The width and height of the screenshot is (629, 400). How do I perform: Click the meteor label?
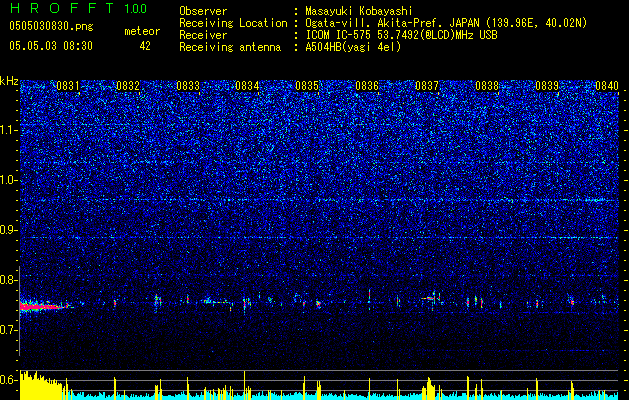(142, 31)
